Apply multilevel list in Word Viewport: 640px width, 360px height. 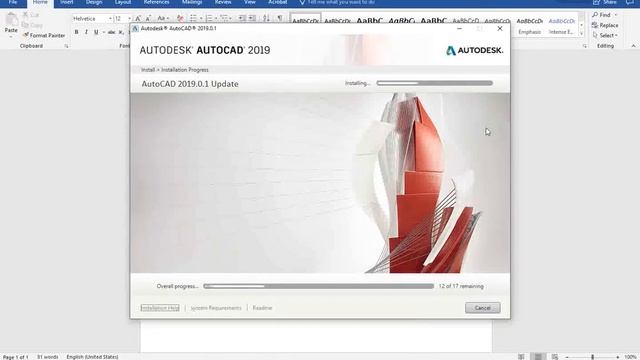point(224,18)
